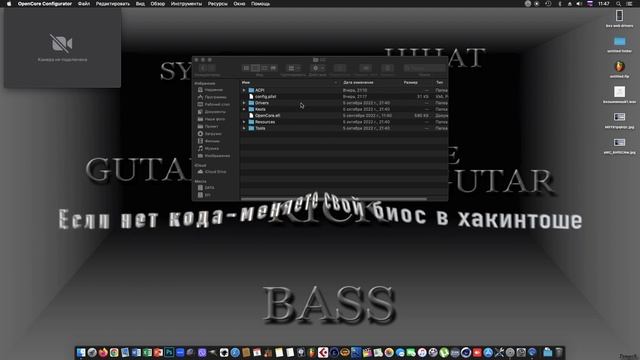Open blue folder stack in the Dock
640x360 pixels.
(x=547, y=353)
